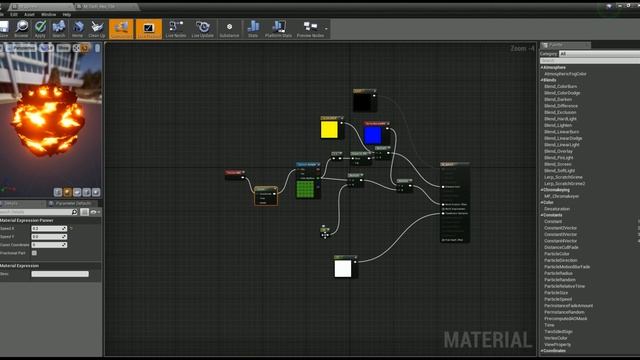Select Blend_ColorBurn in the Palette
The height and width of the screenshot is (360, 640).
click(560, 87)
